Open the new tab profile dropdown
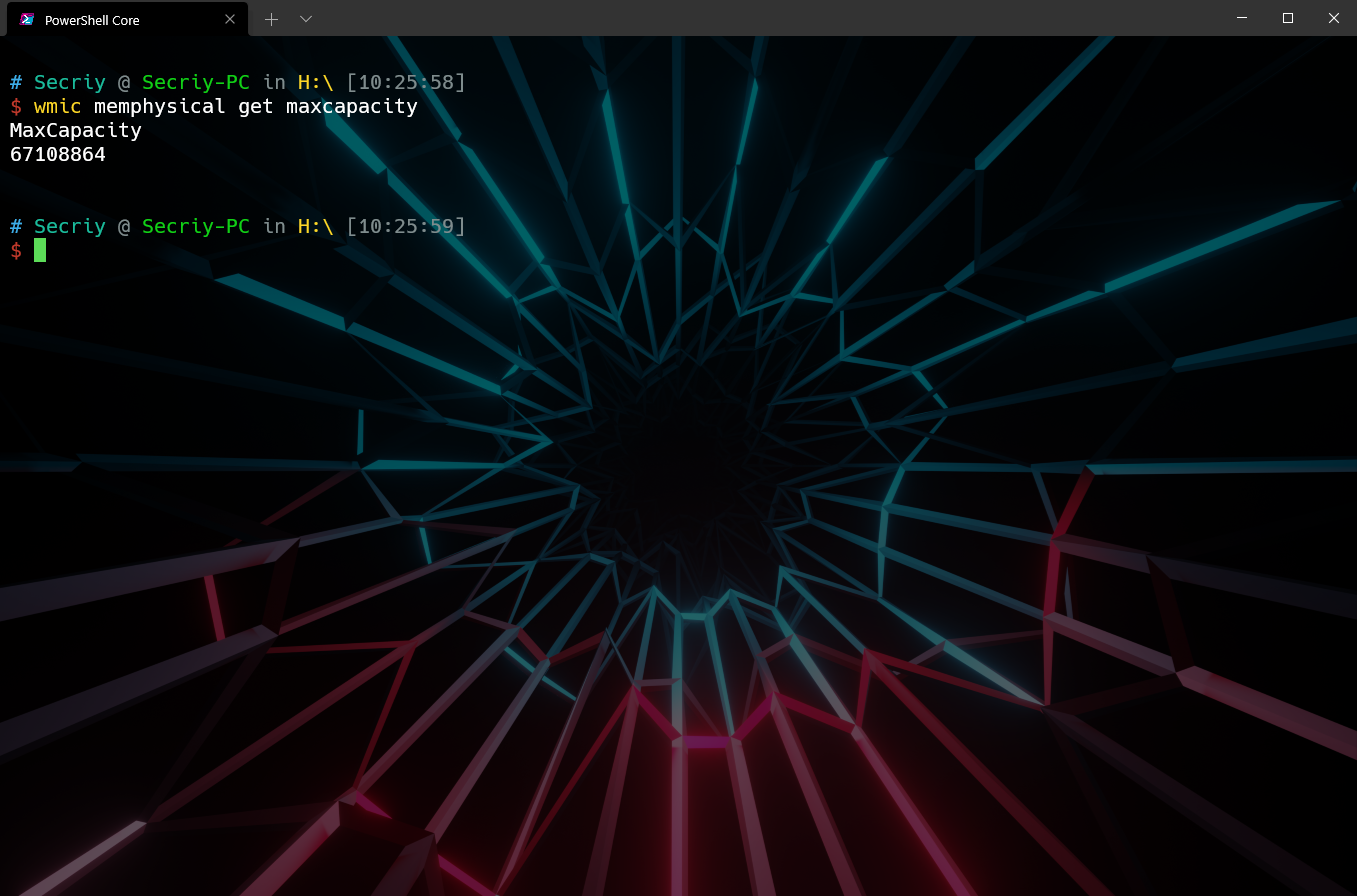 tap(306, 19)
